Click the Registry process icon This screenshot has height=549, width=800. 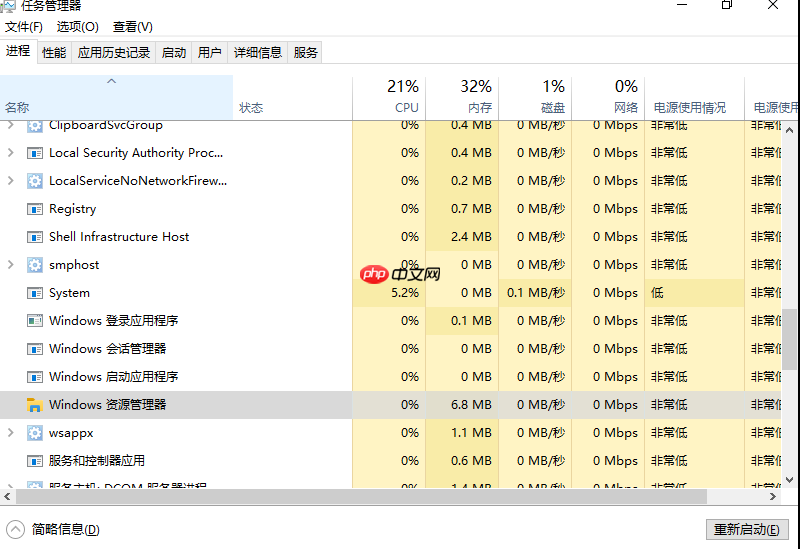35,209
